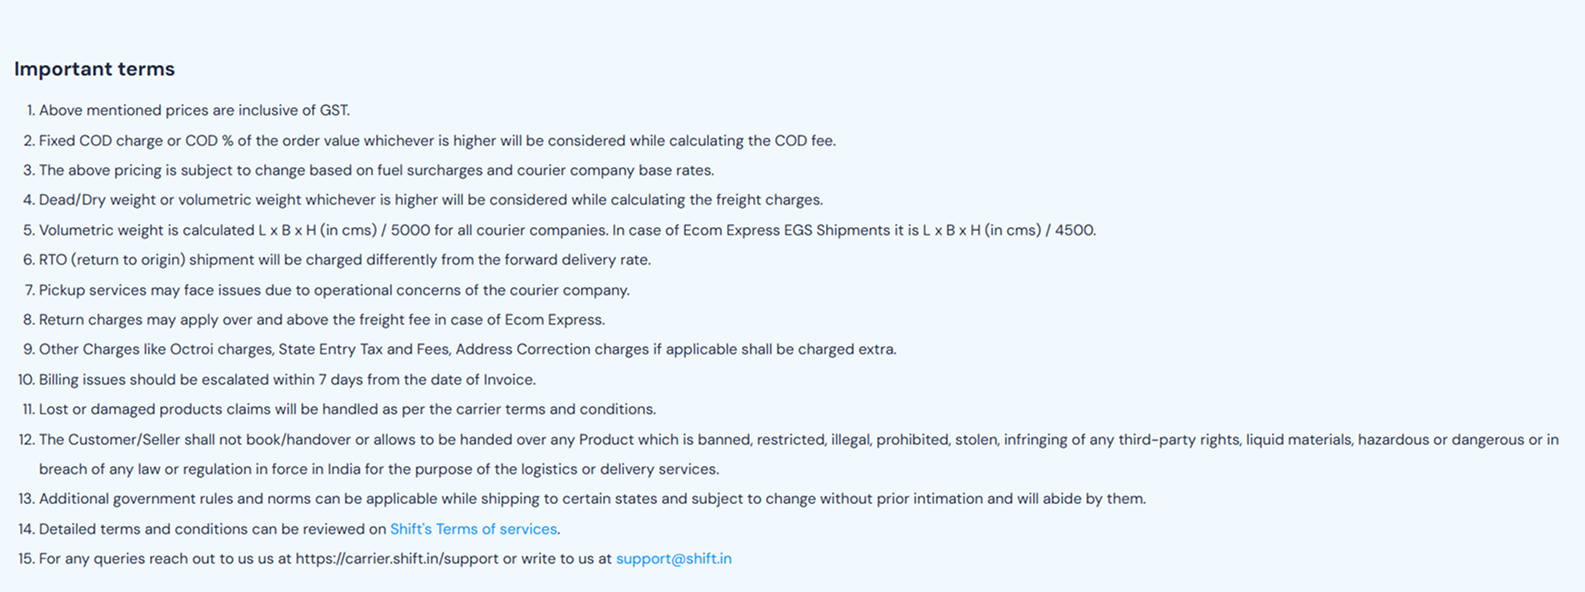Screen dimensions: 1585x592
Task: Click the Important terms heading
Action: pos(94,69)
